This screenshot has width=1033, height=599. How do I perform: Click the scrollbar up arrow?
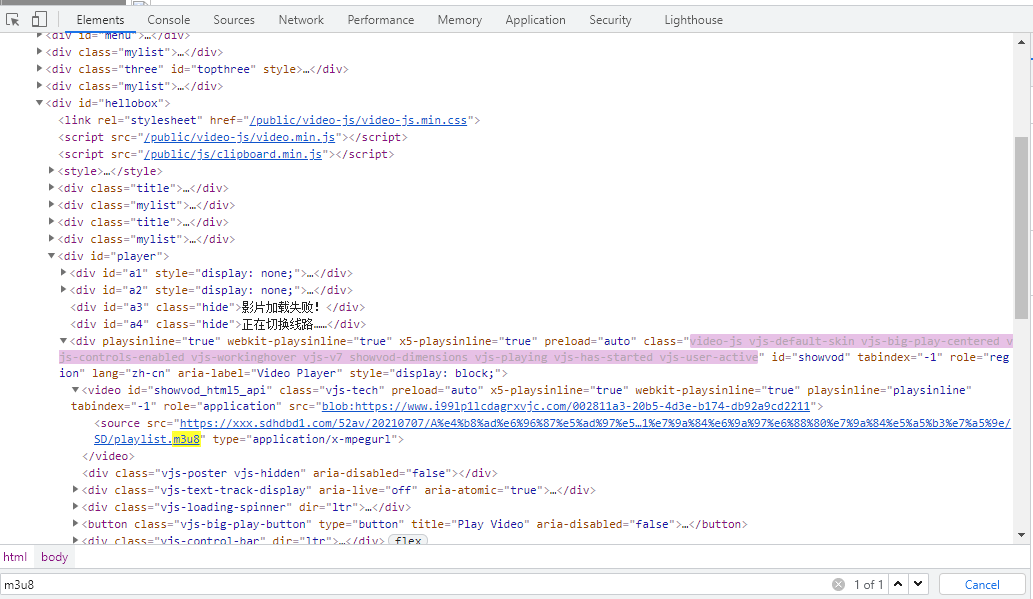(1021, 42)
